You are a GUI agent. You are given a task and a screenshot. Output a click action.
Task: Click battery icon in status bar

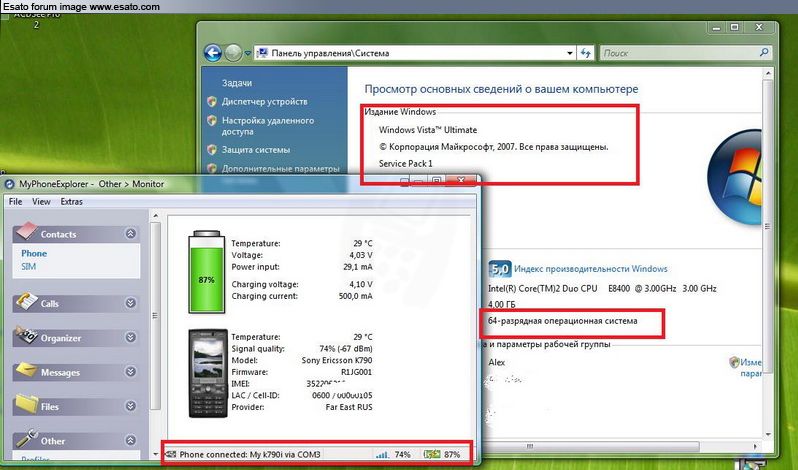click(x=432, y=454)
